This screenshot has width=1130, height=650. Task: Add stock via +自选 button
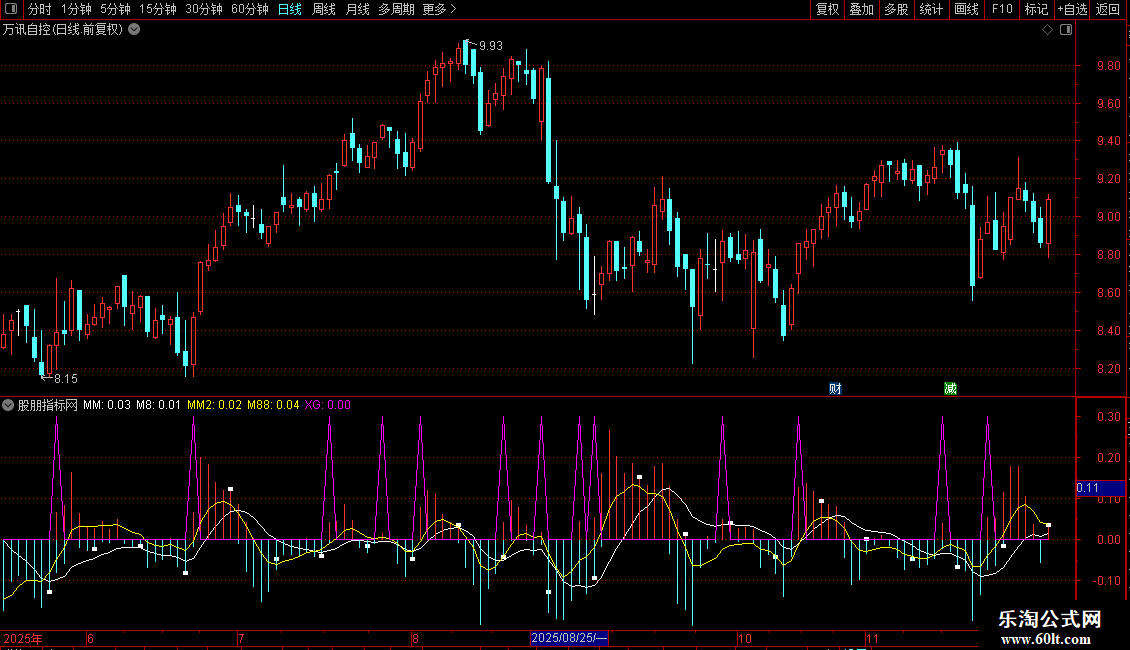(1072, 9)
